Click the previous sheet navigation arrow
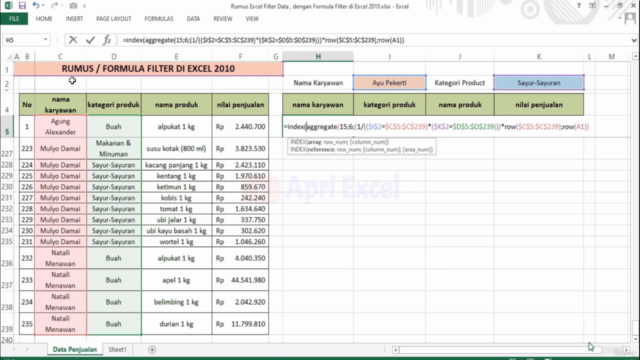The image size is (640, 360). pyautogui.click(x=14, y=350)
